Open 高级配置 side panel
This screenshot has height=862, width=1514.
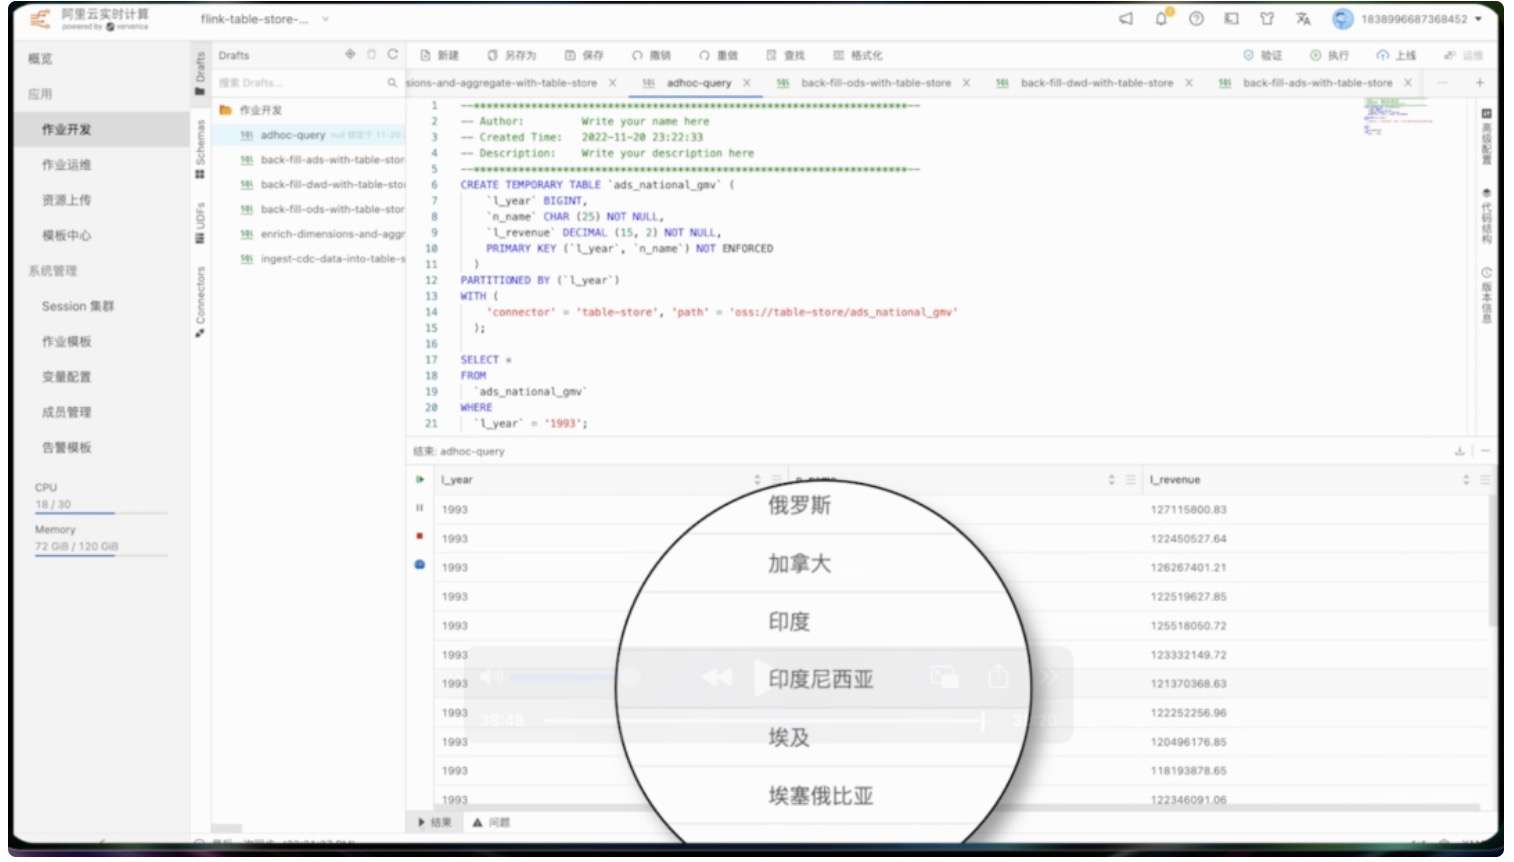[x=1486, y=136]
